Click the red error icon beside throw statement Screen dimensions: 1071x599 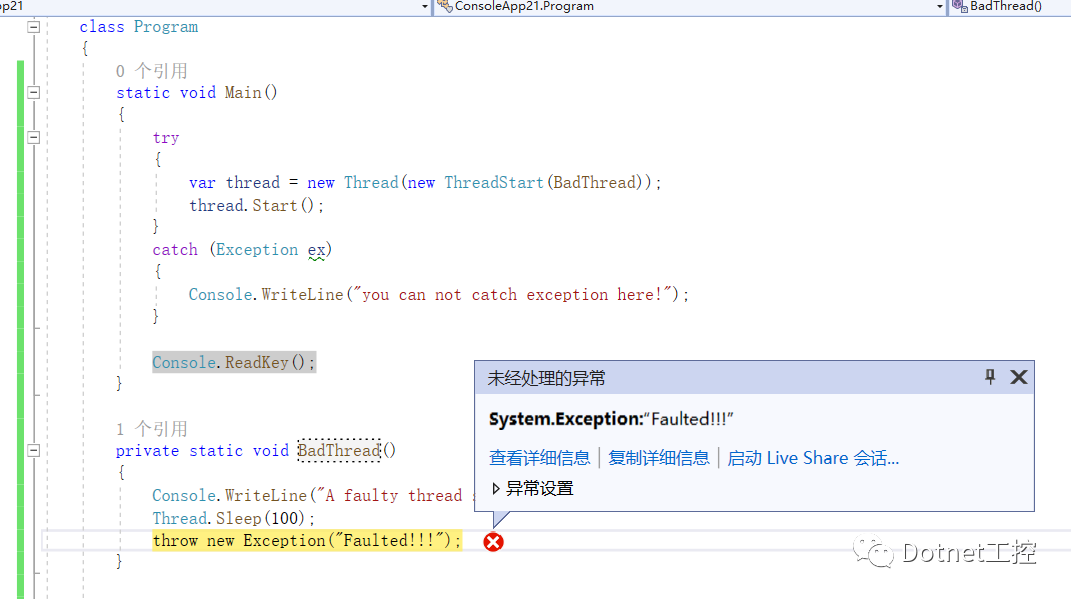click(x=493, y=541)
